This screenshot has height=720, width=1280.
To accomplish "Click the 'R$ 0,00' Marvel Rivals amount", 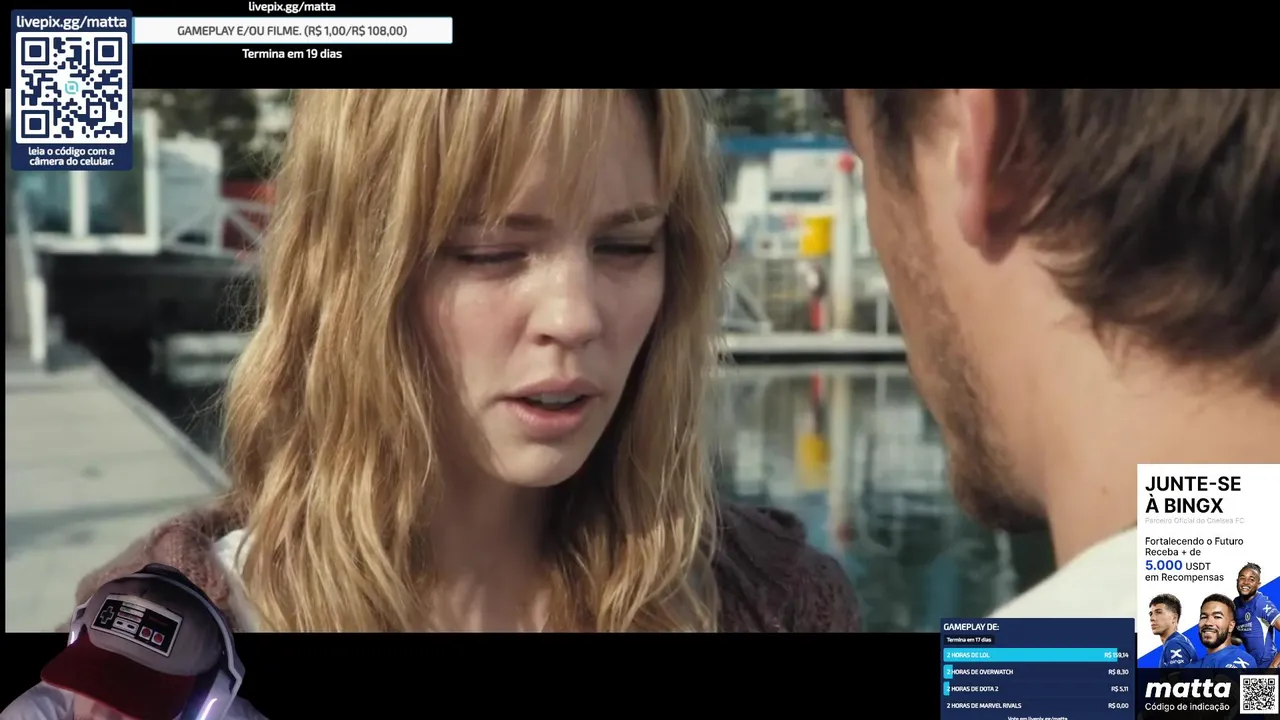I will (x=1118, y=706).
